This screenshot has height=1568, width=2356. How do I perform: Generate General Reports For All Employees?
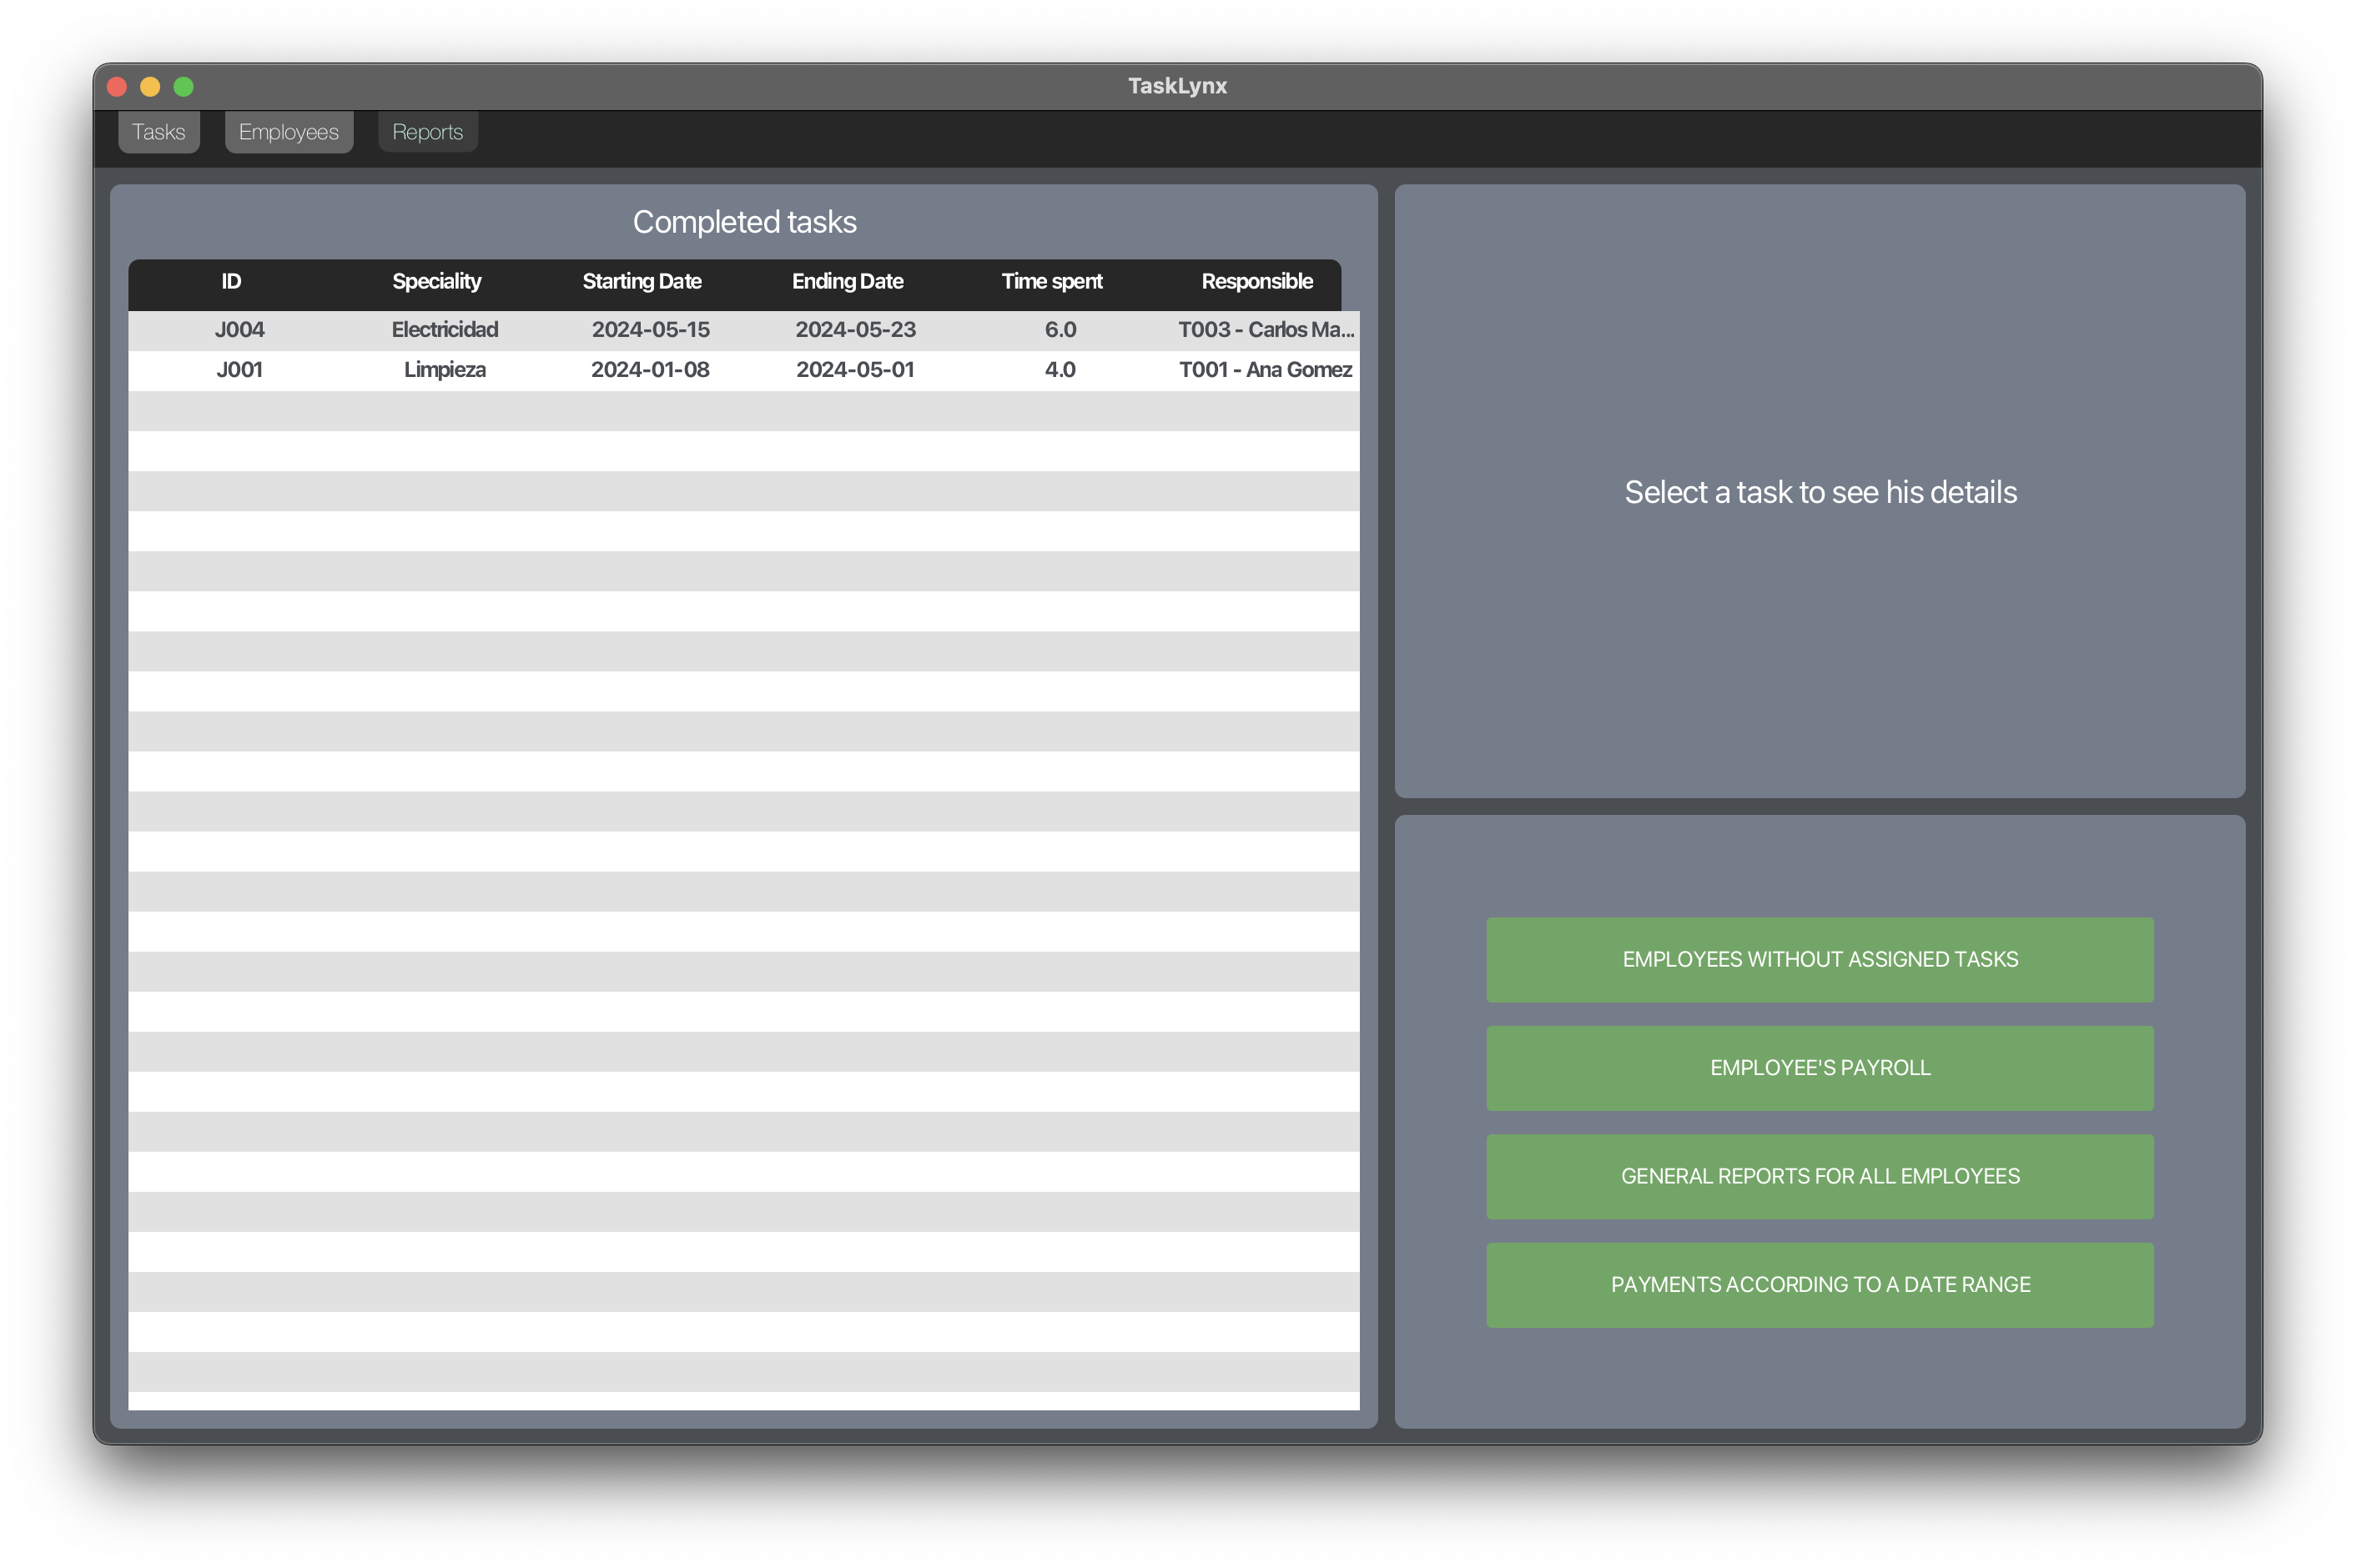pos(1819,1176)
